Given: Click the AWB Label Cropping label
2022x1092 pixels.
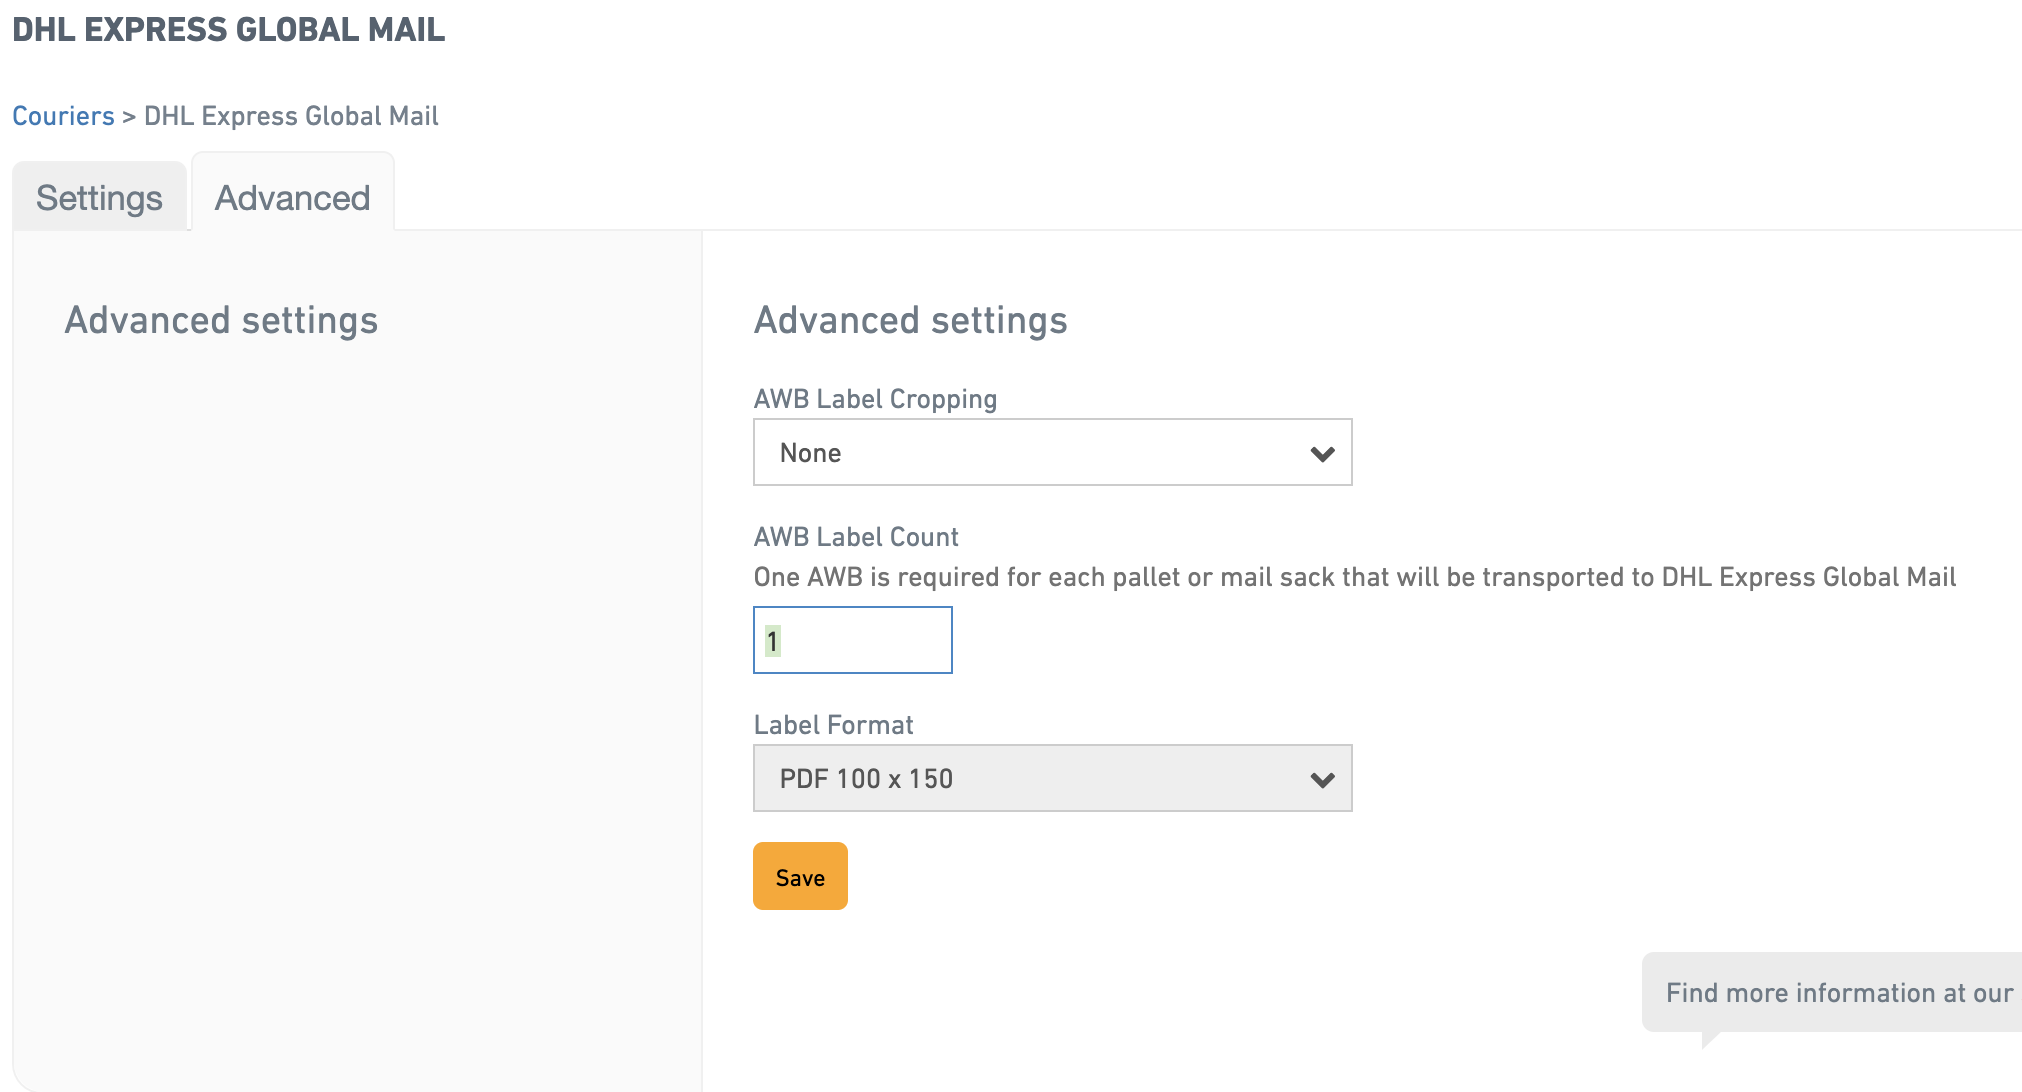Looking at the screenshot, I should 874,398.
